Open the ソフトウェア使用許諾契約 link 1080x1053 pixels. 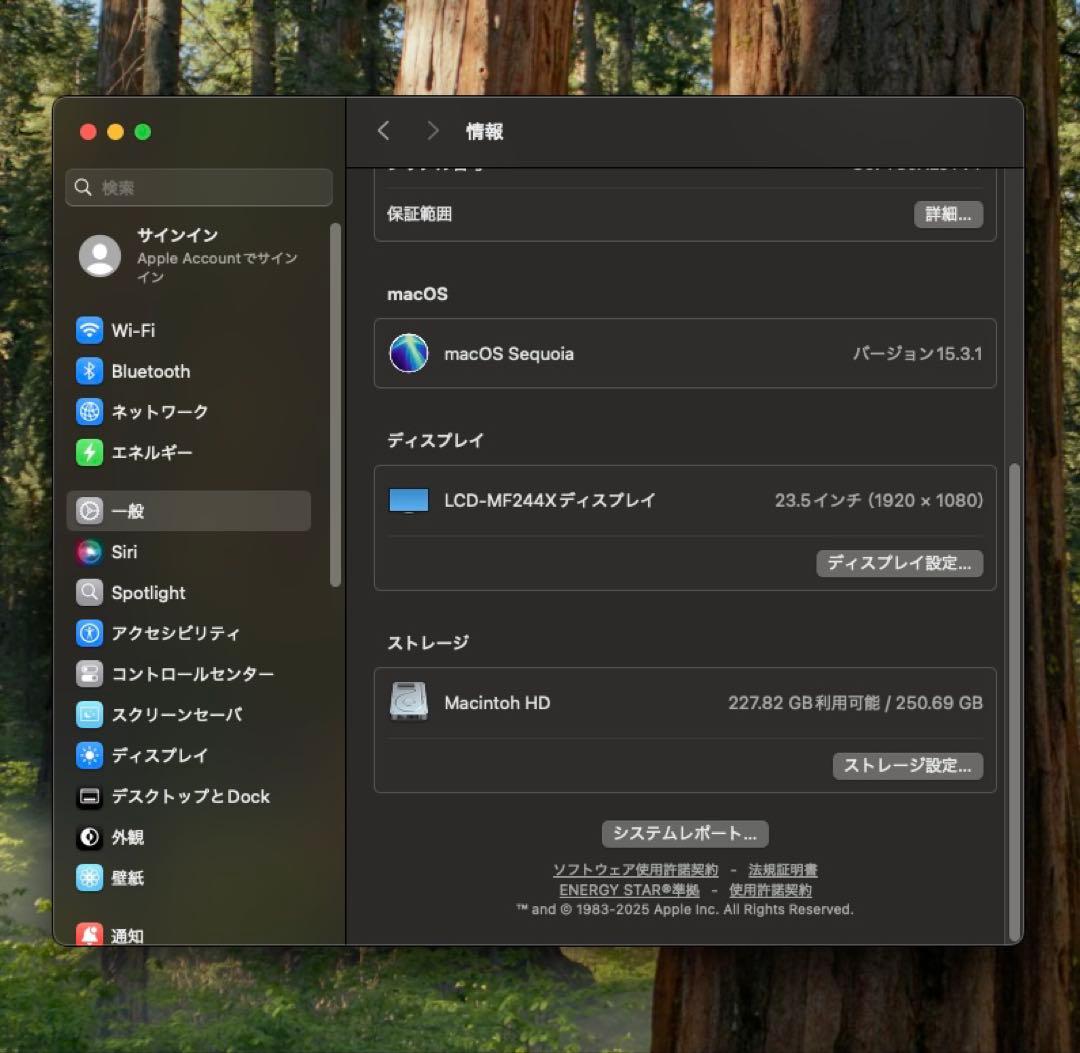(x=635, y=870)
